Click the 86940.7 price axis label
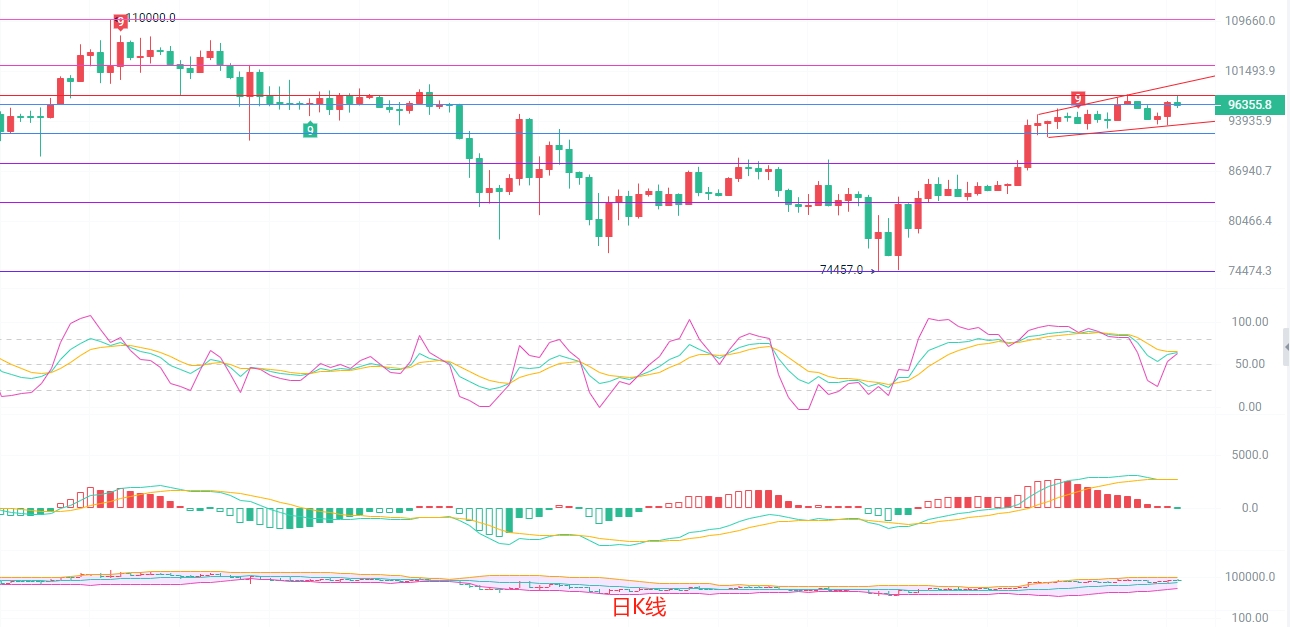 tap(1250, 171)
